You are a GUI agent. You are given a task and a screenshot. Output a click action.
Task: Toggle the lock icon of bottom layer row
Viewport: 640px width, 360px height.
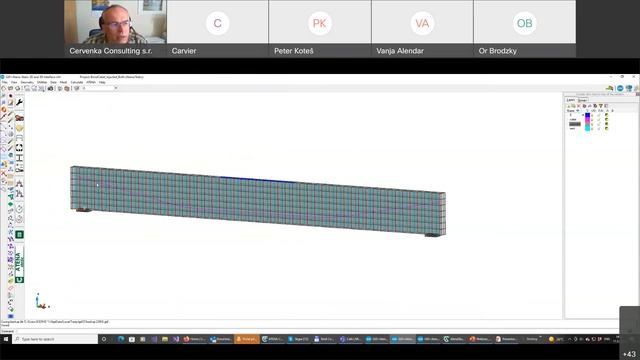pos(599,129)
